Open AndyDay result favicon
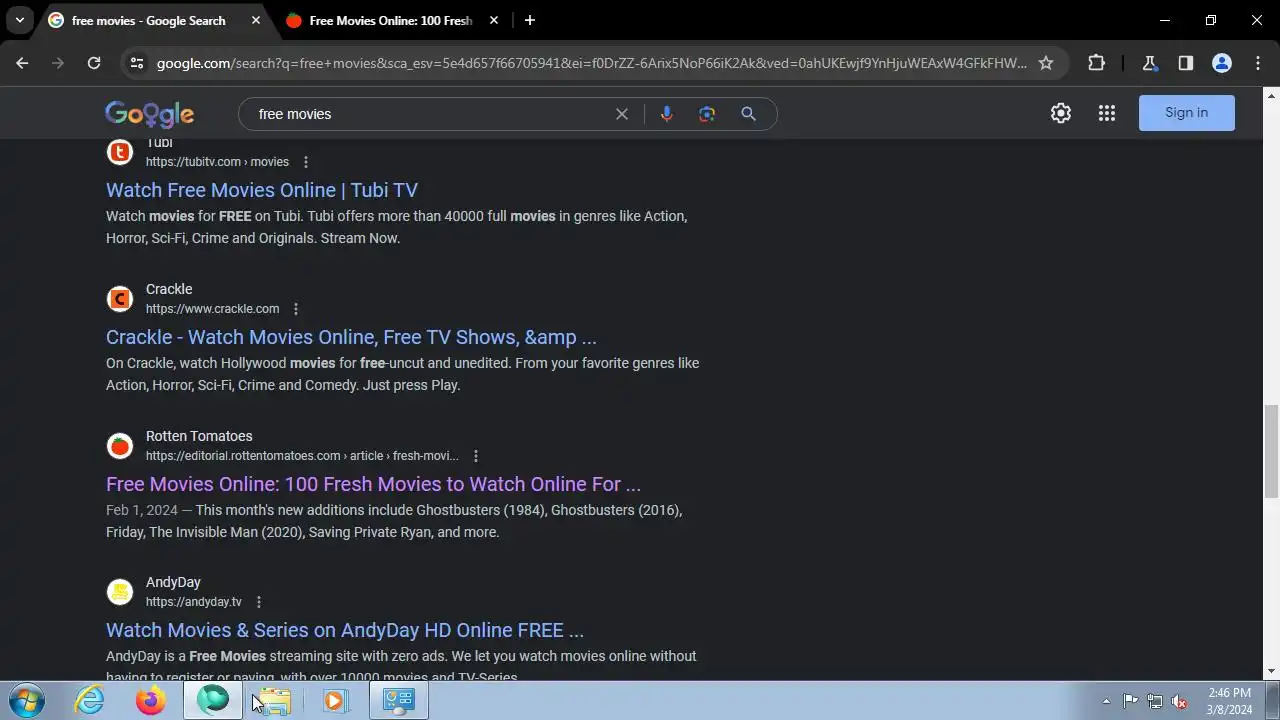 [x=120, y=592]
